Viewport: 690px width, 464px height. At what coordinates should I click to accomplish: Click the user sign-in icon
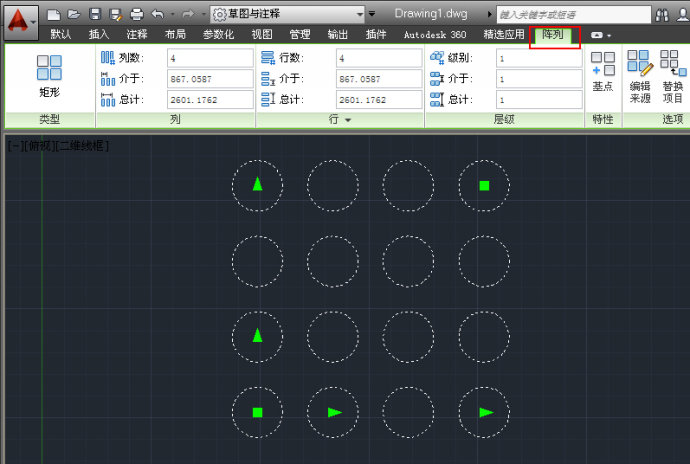[683, 15]
